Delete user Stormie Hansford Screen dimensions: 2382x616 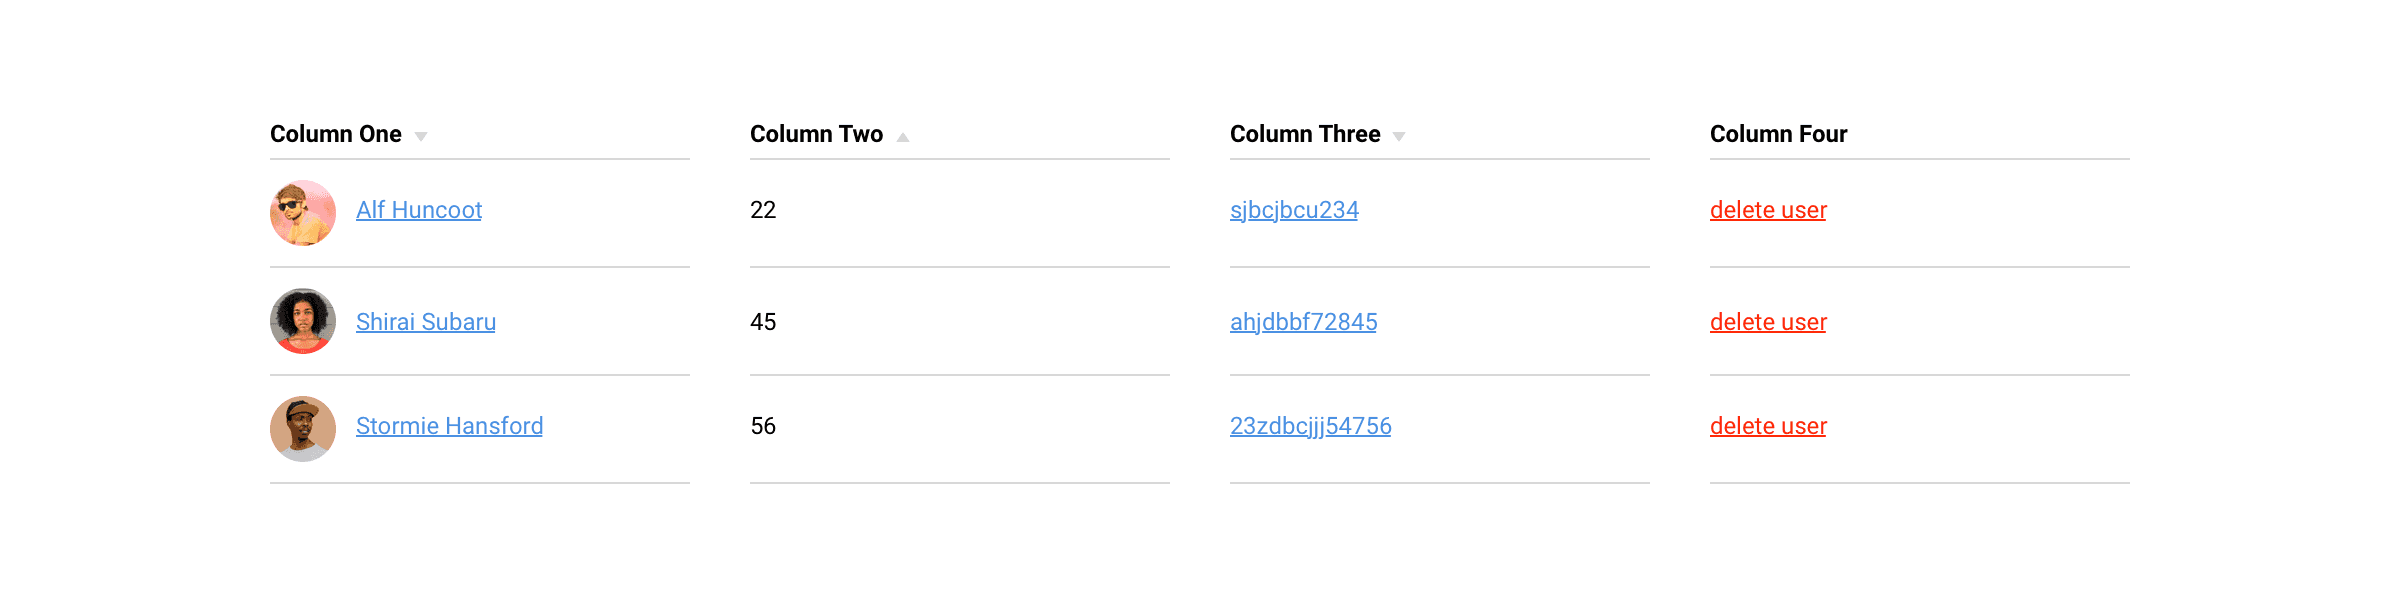tap(1768, 426)
